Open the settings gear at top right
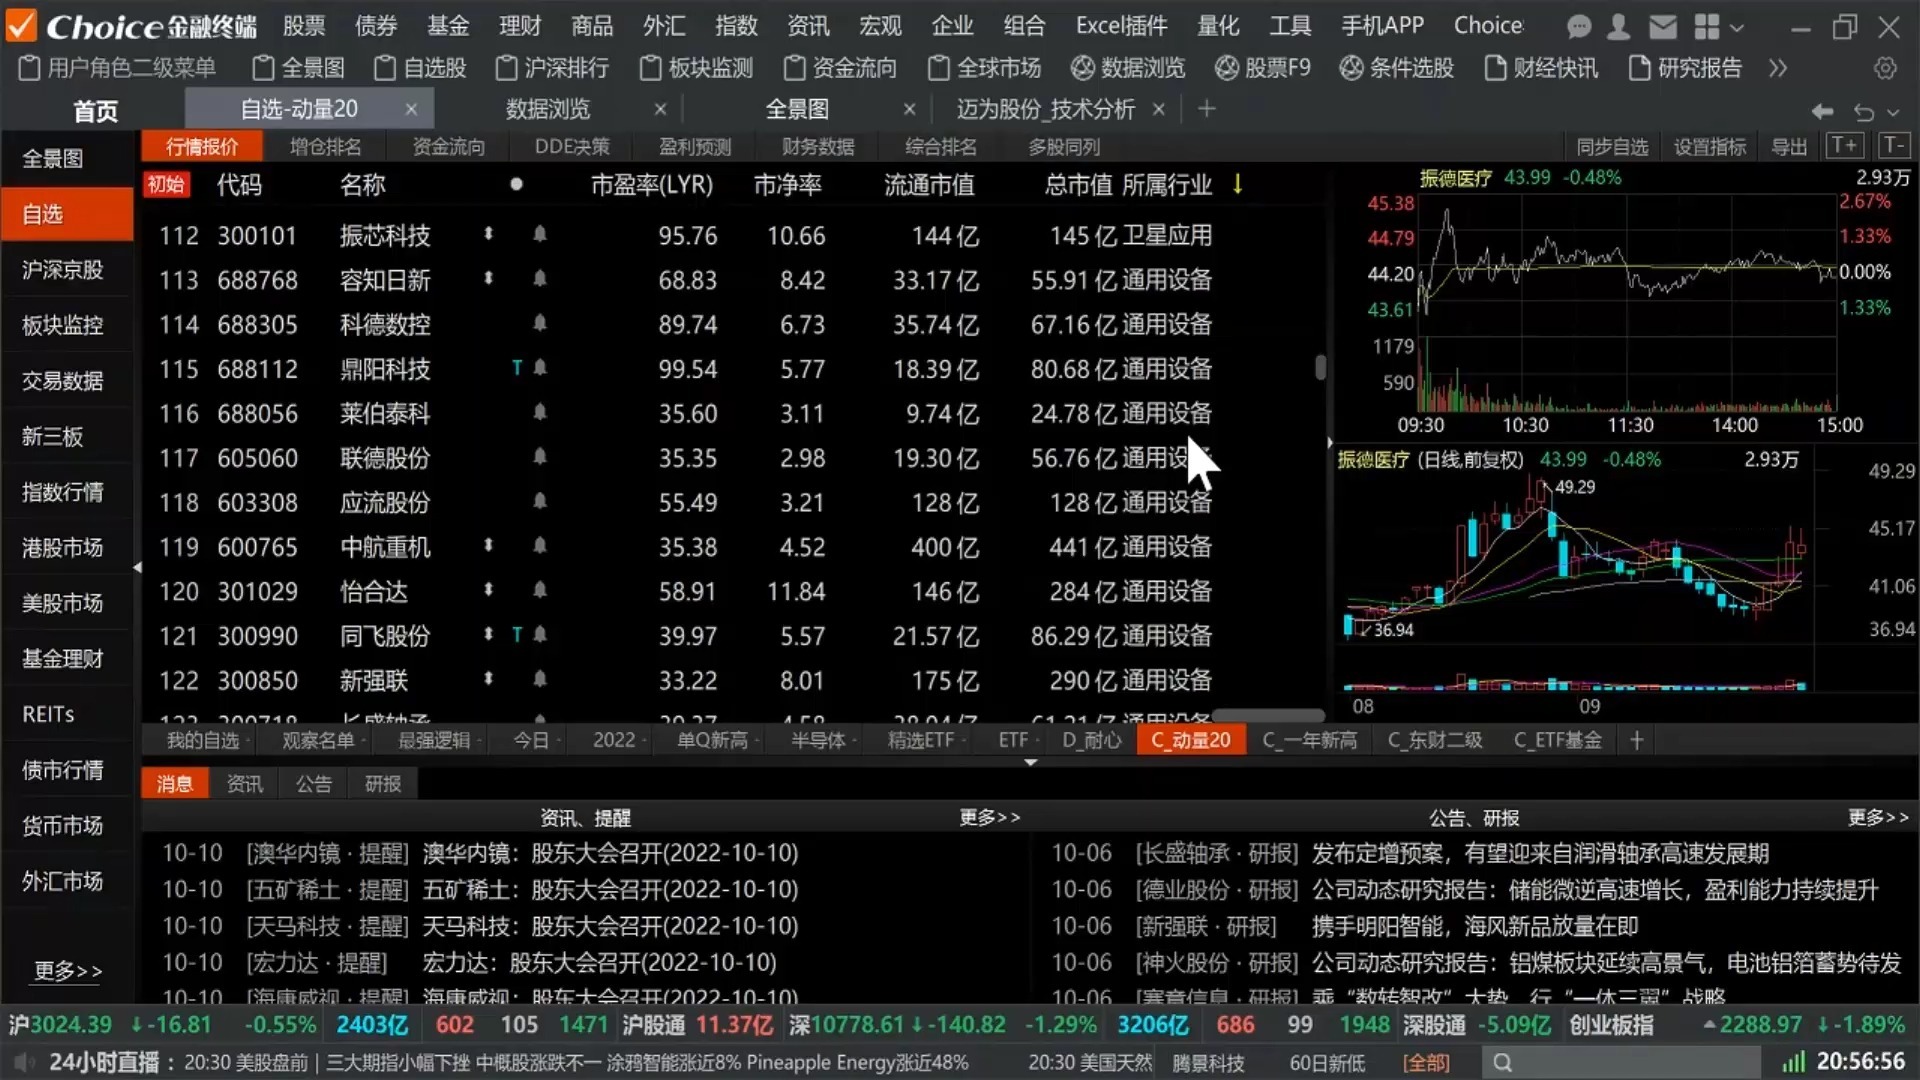 point(1886,68)
